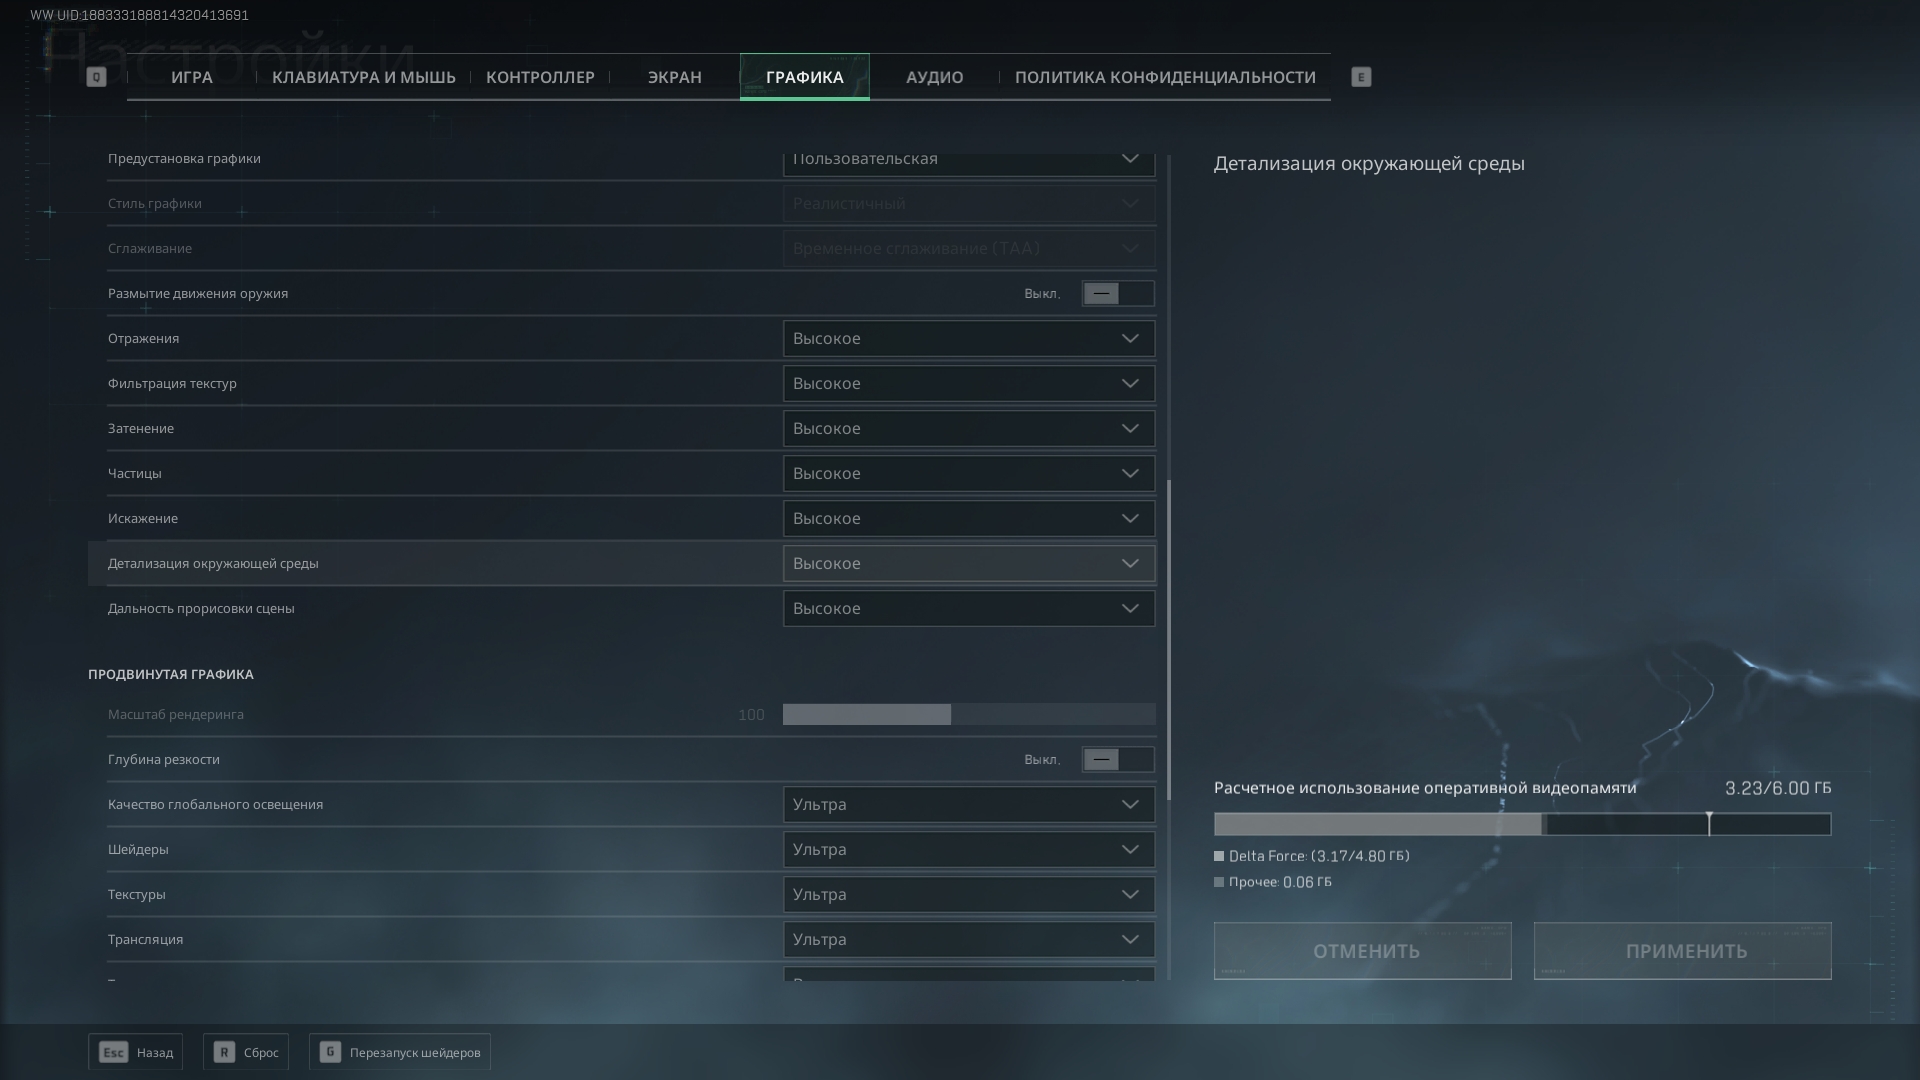Click the Масштаб рендеринга slider
The width and height of the screenshot is (1920, 1080).
968,715
